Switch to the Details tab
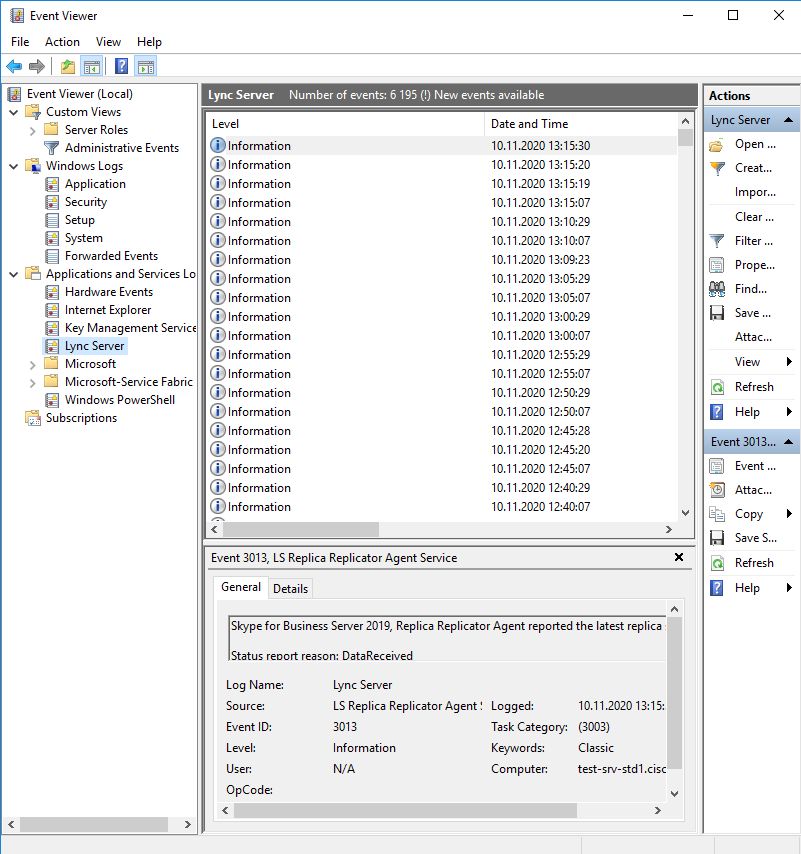 coord(290,589)
